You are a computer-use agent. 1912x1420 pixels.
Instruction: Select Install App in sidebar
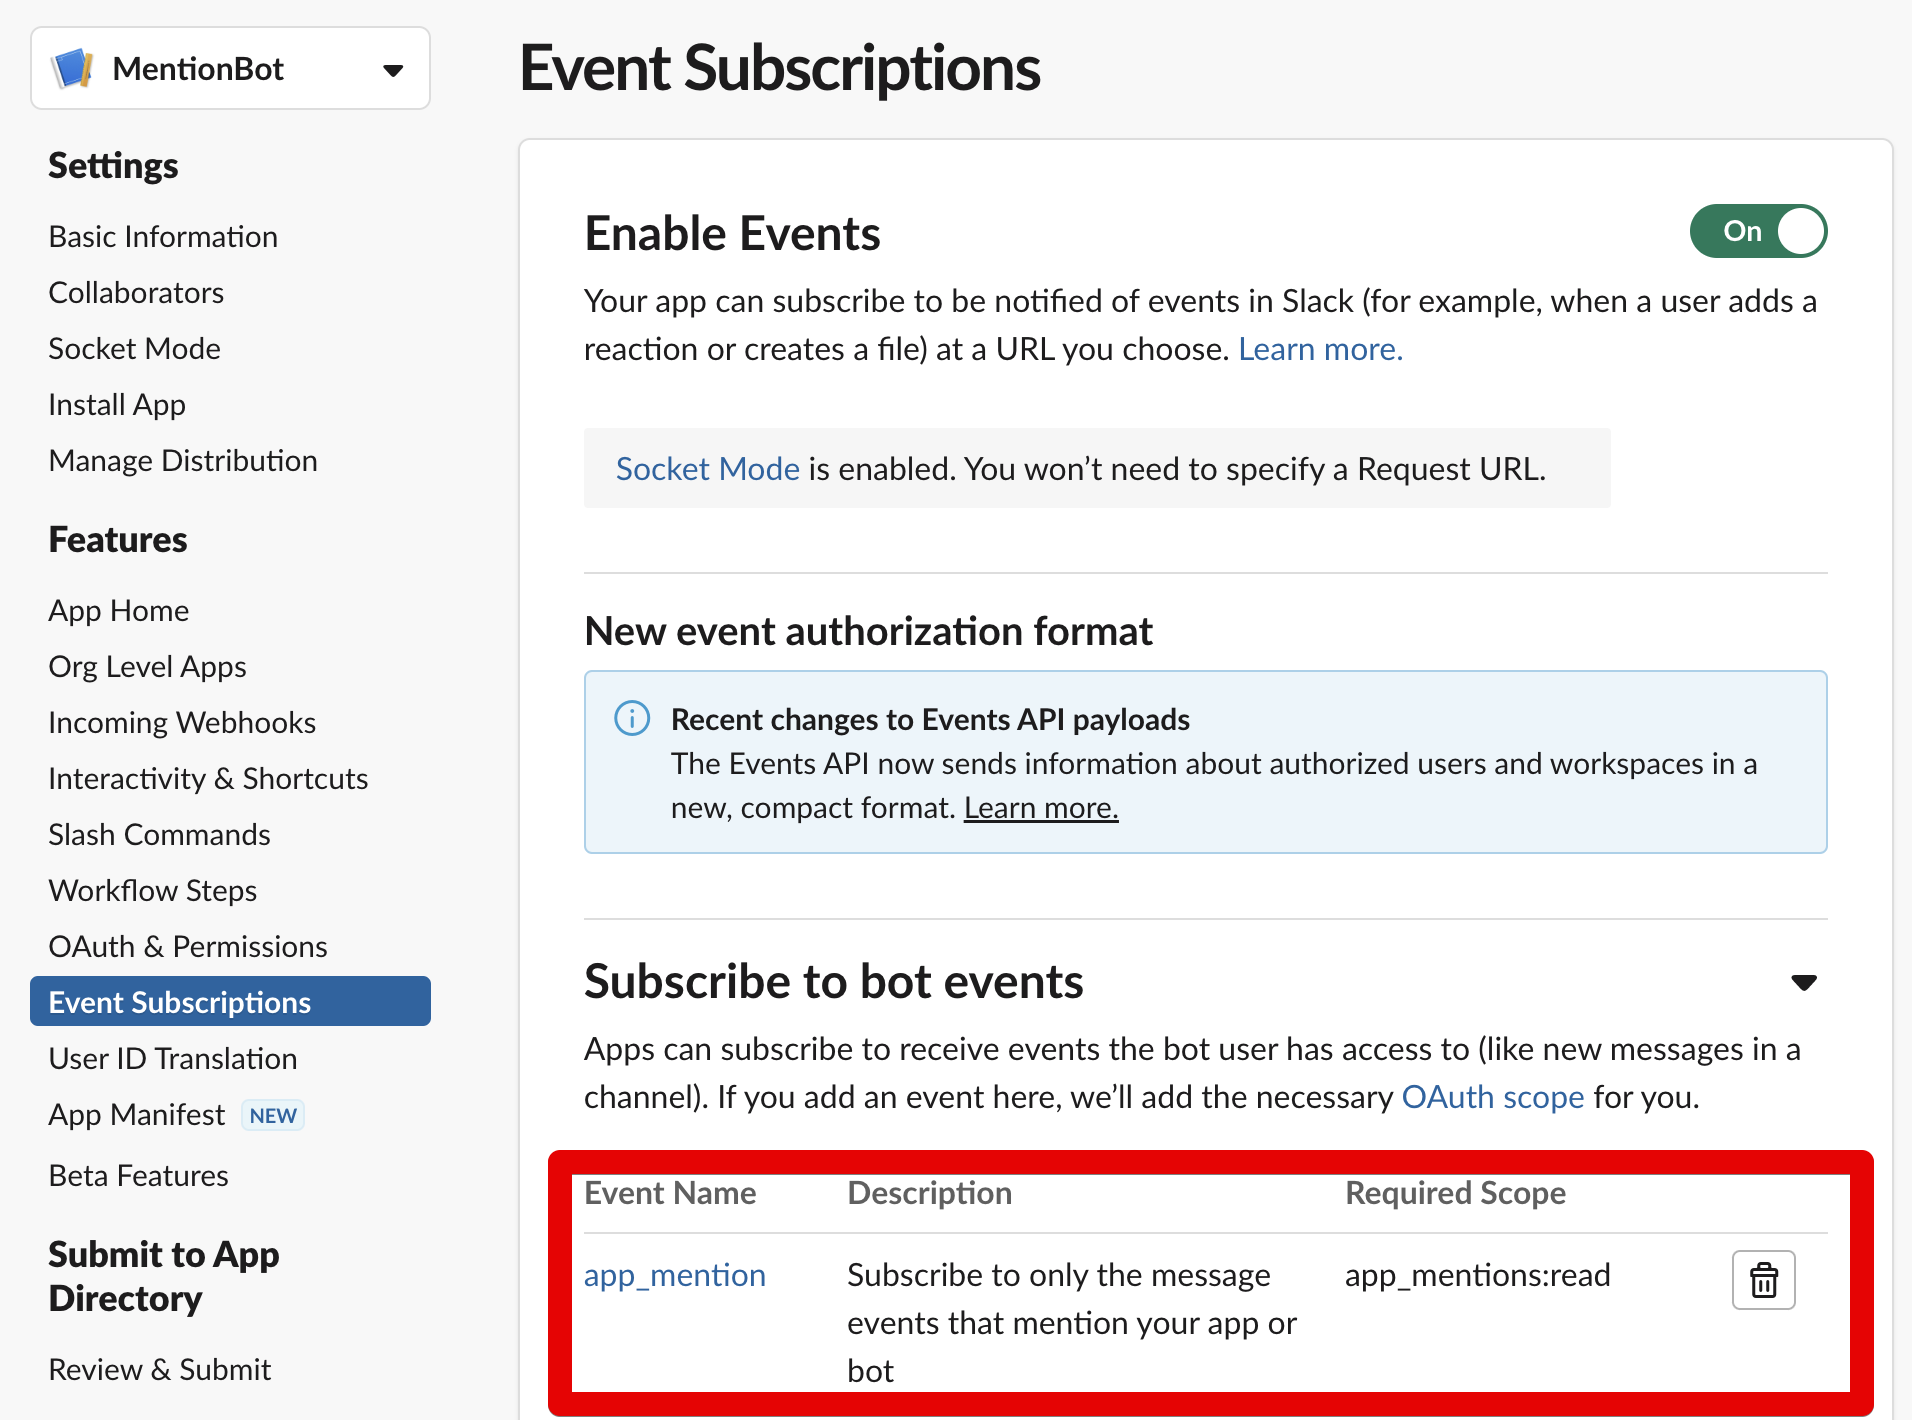pyautogui.click(x=117, y=405)
